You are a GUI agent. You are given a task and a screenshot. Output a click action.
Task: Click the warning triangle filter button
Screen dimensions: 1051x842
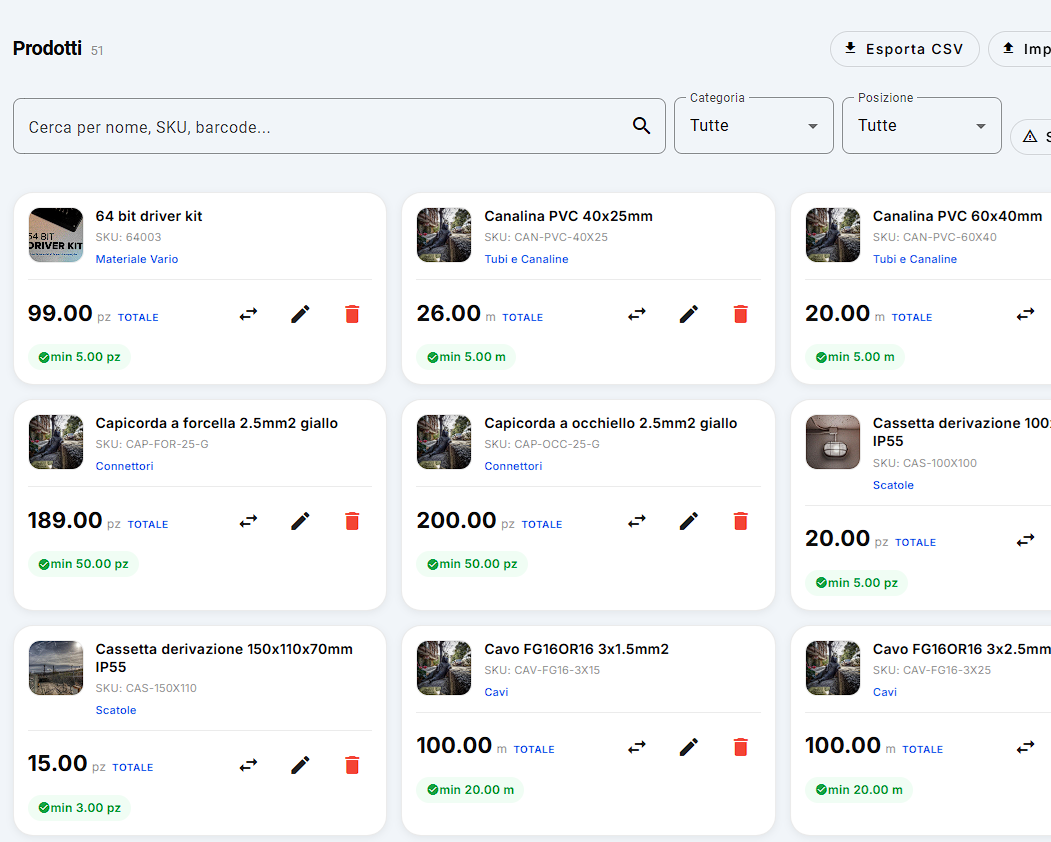tap(1032, 137)
